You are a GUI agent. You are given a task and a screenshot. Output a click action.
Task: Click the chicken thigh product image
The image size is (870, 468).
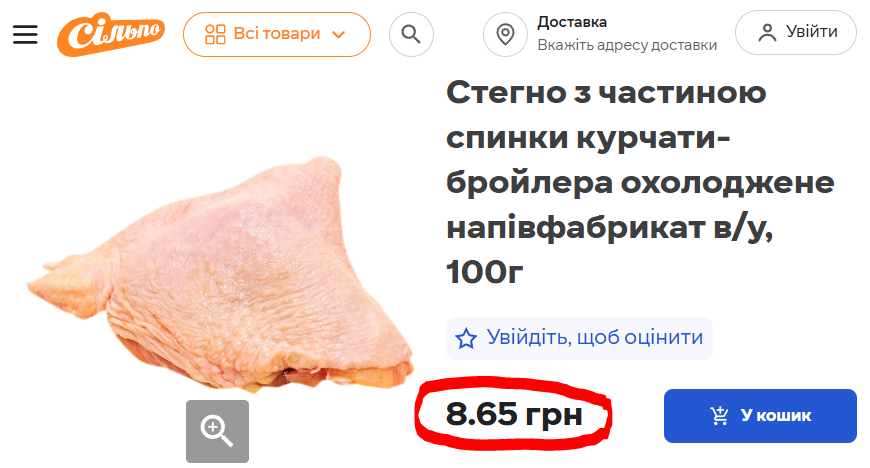pos(220,273)
